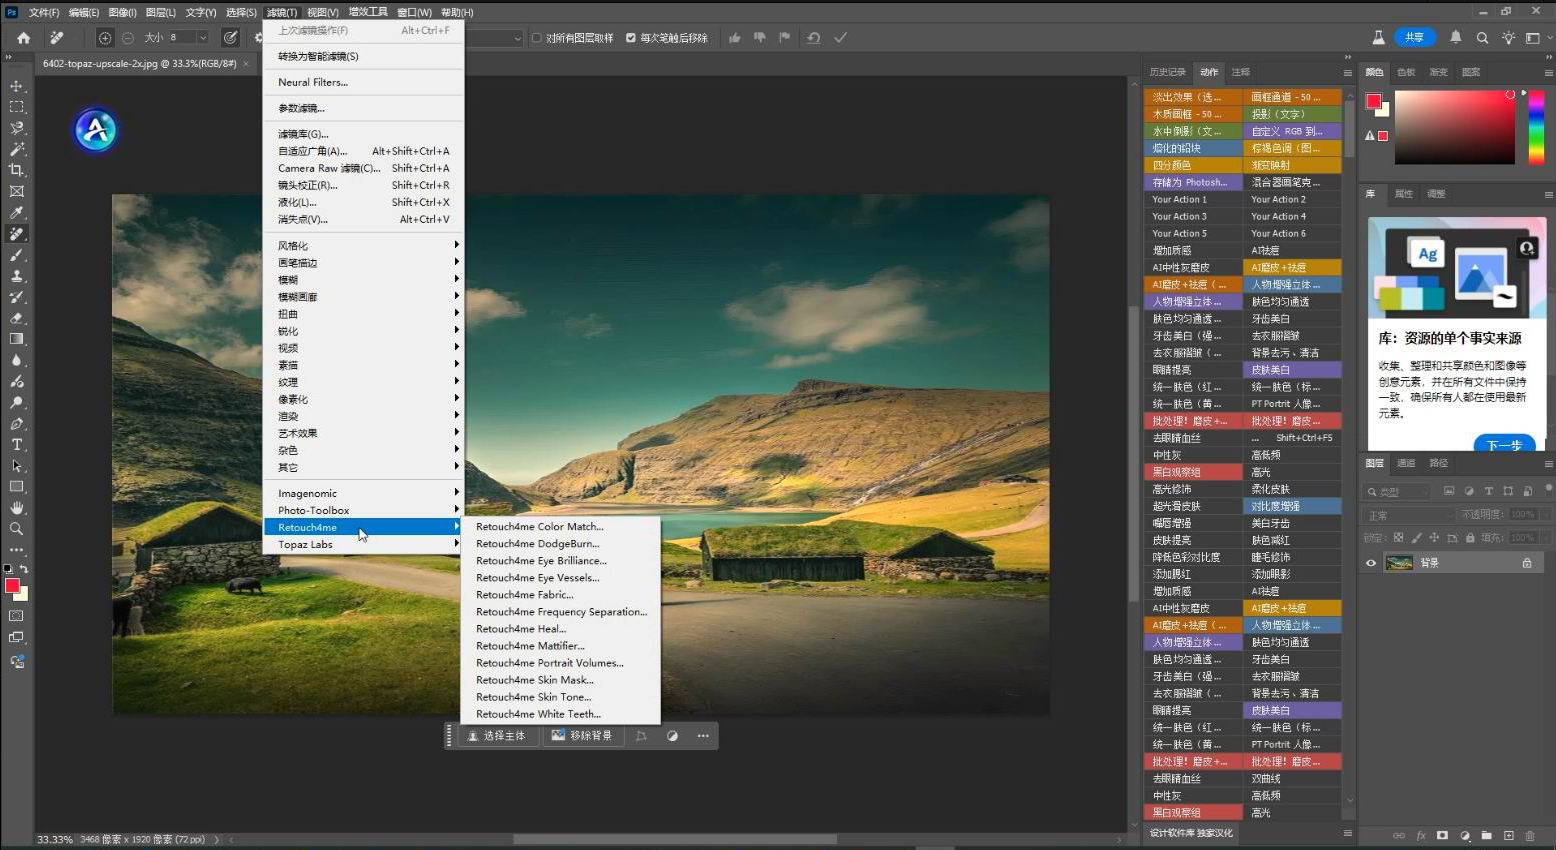Click the commit checkmark in options bar

point(840,38)
